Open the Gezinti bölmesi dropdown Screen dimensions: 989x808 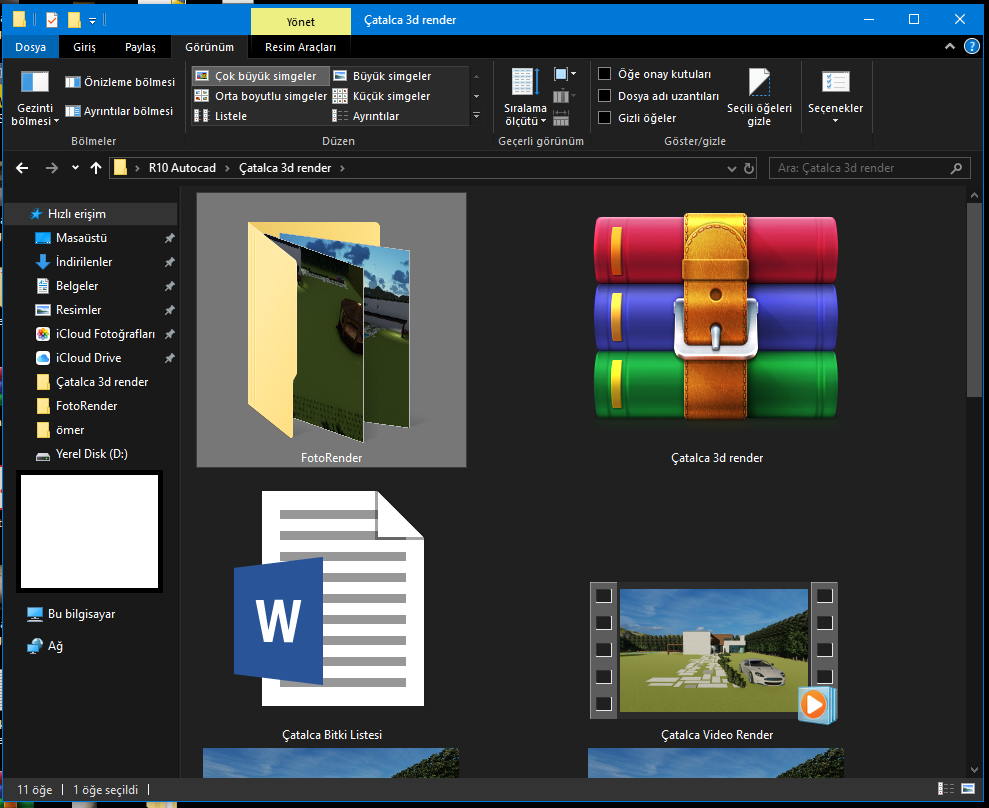tap(35, 98)
